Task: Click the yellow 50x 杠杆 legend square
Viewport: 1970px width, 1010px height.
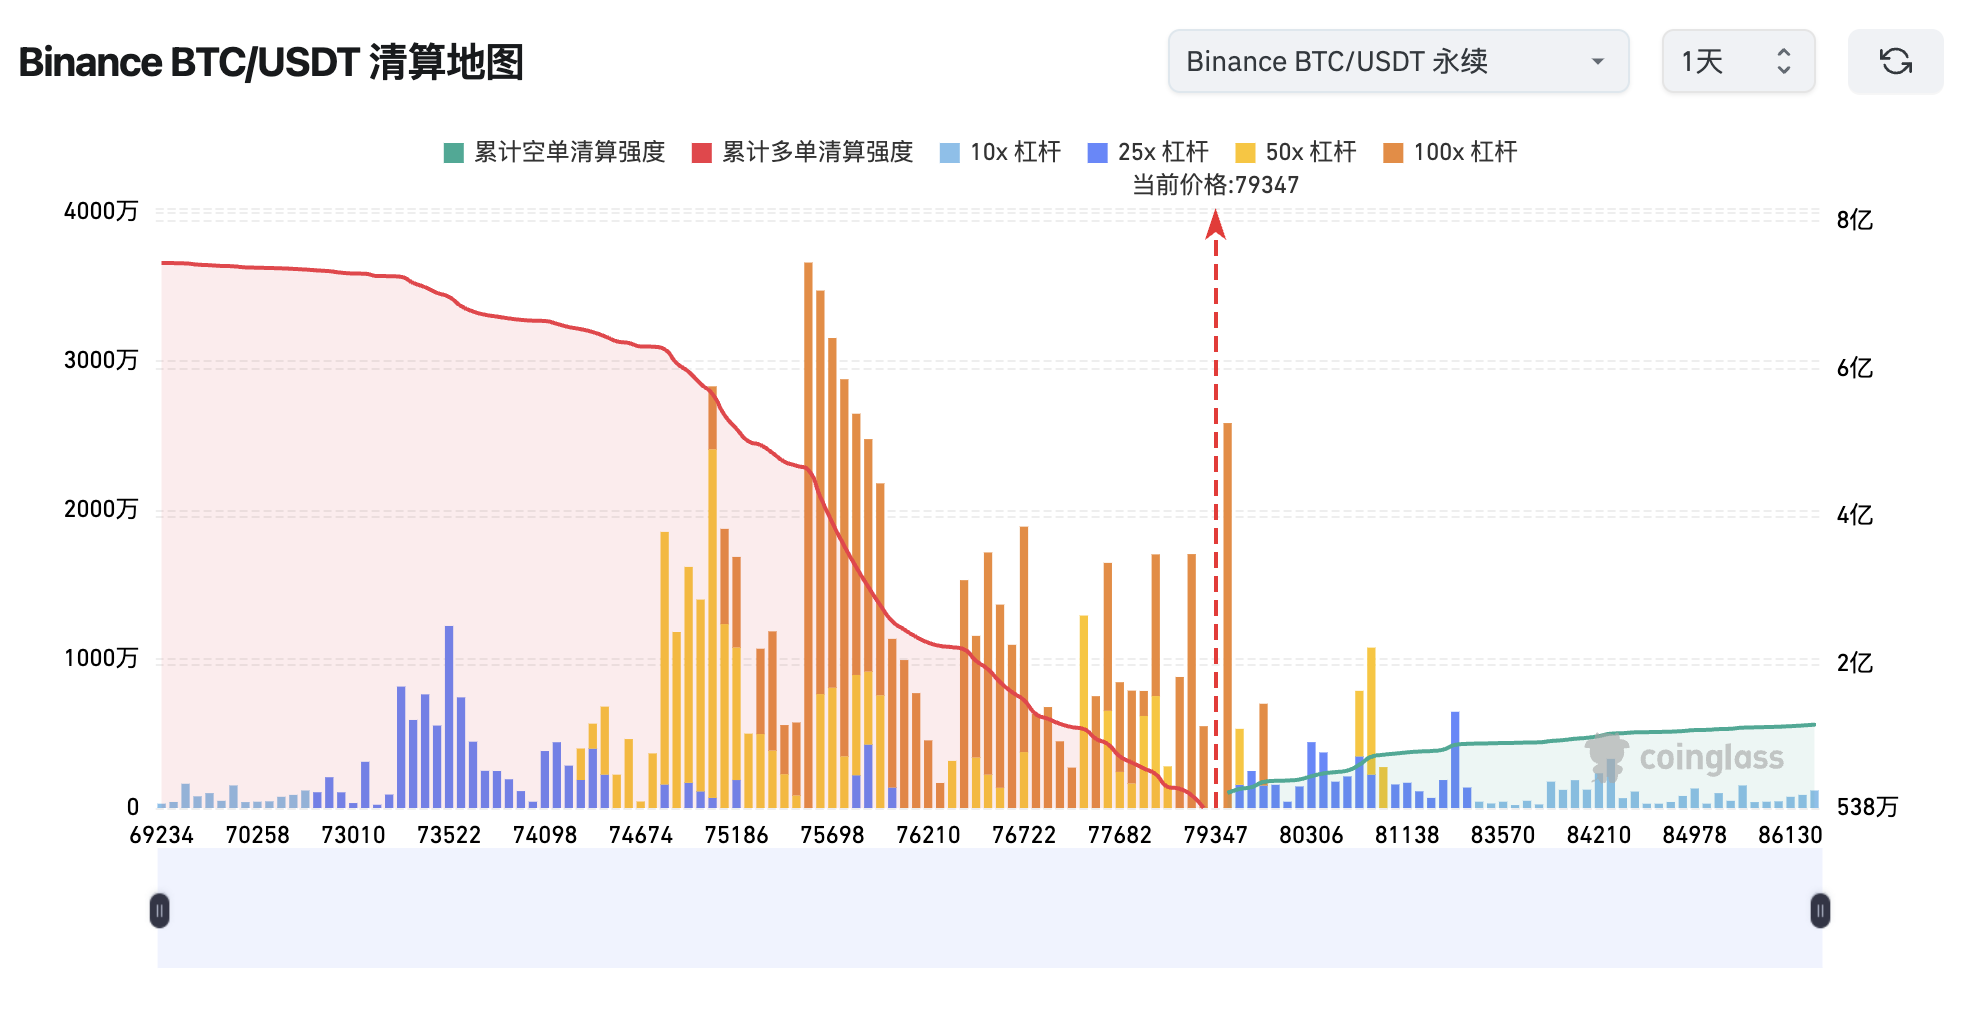Action: 1247,152
